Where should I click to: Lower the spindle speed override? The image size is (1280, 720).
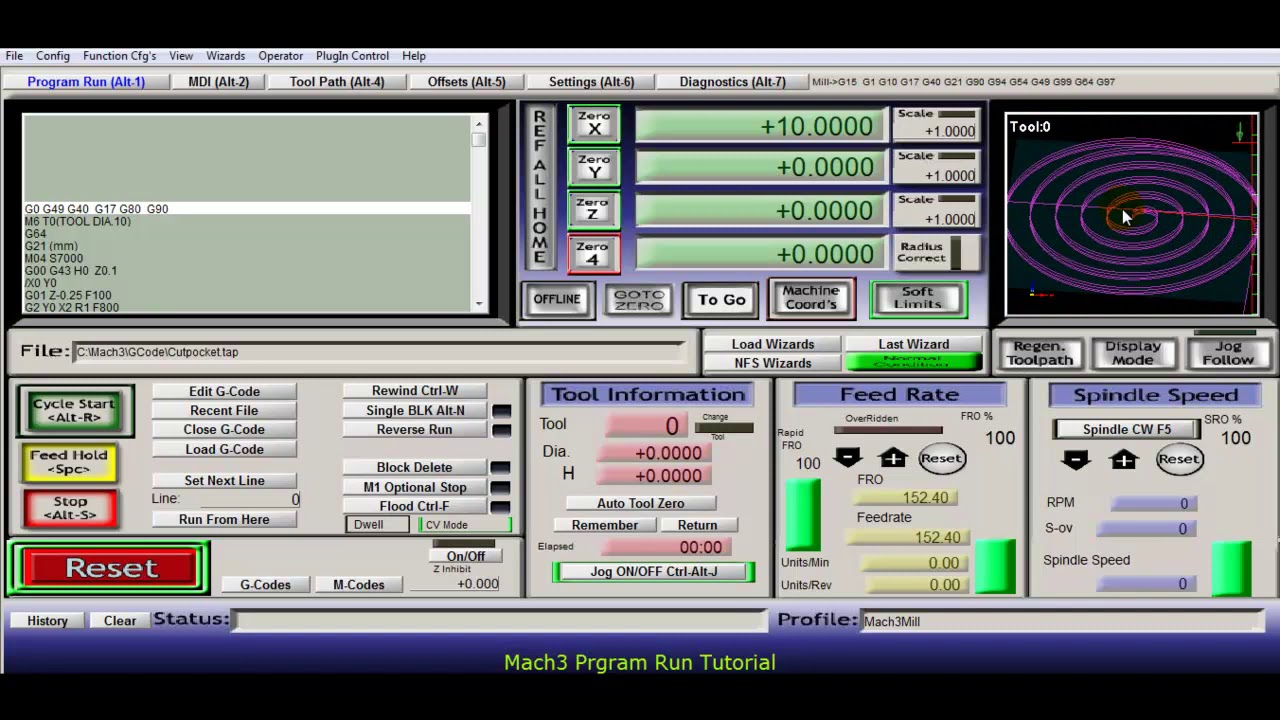[x=1076, y=459]
